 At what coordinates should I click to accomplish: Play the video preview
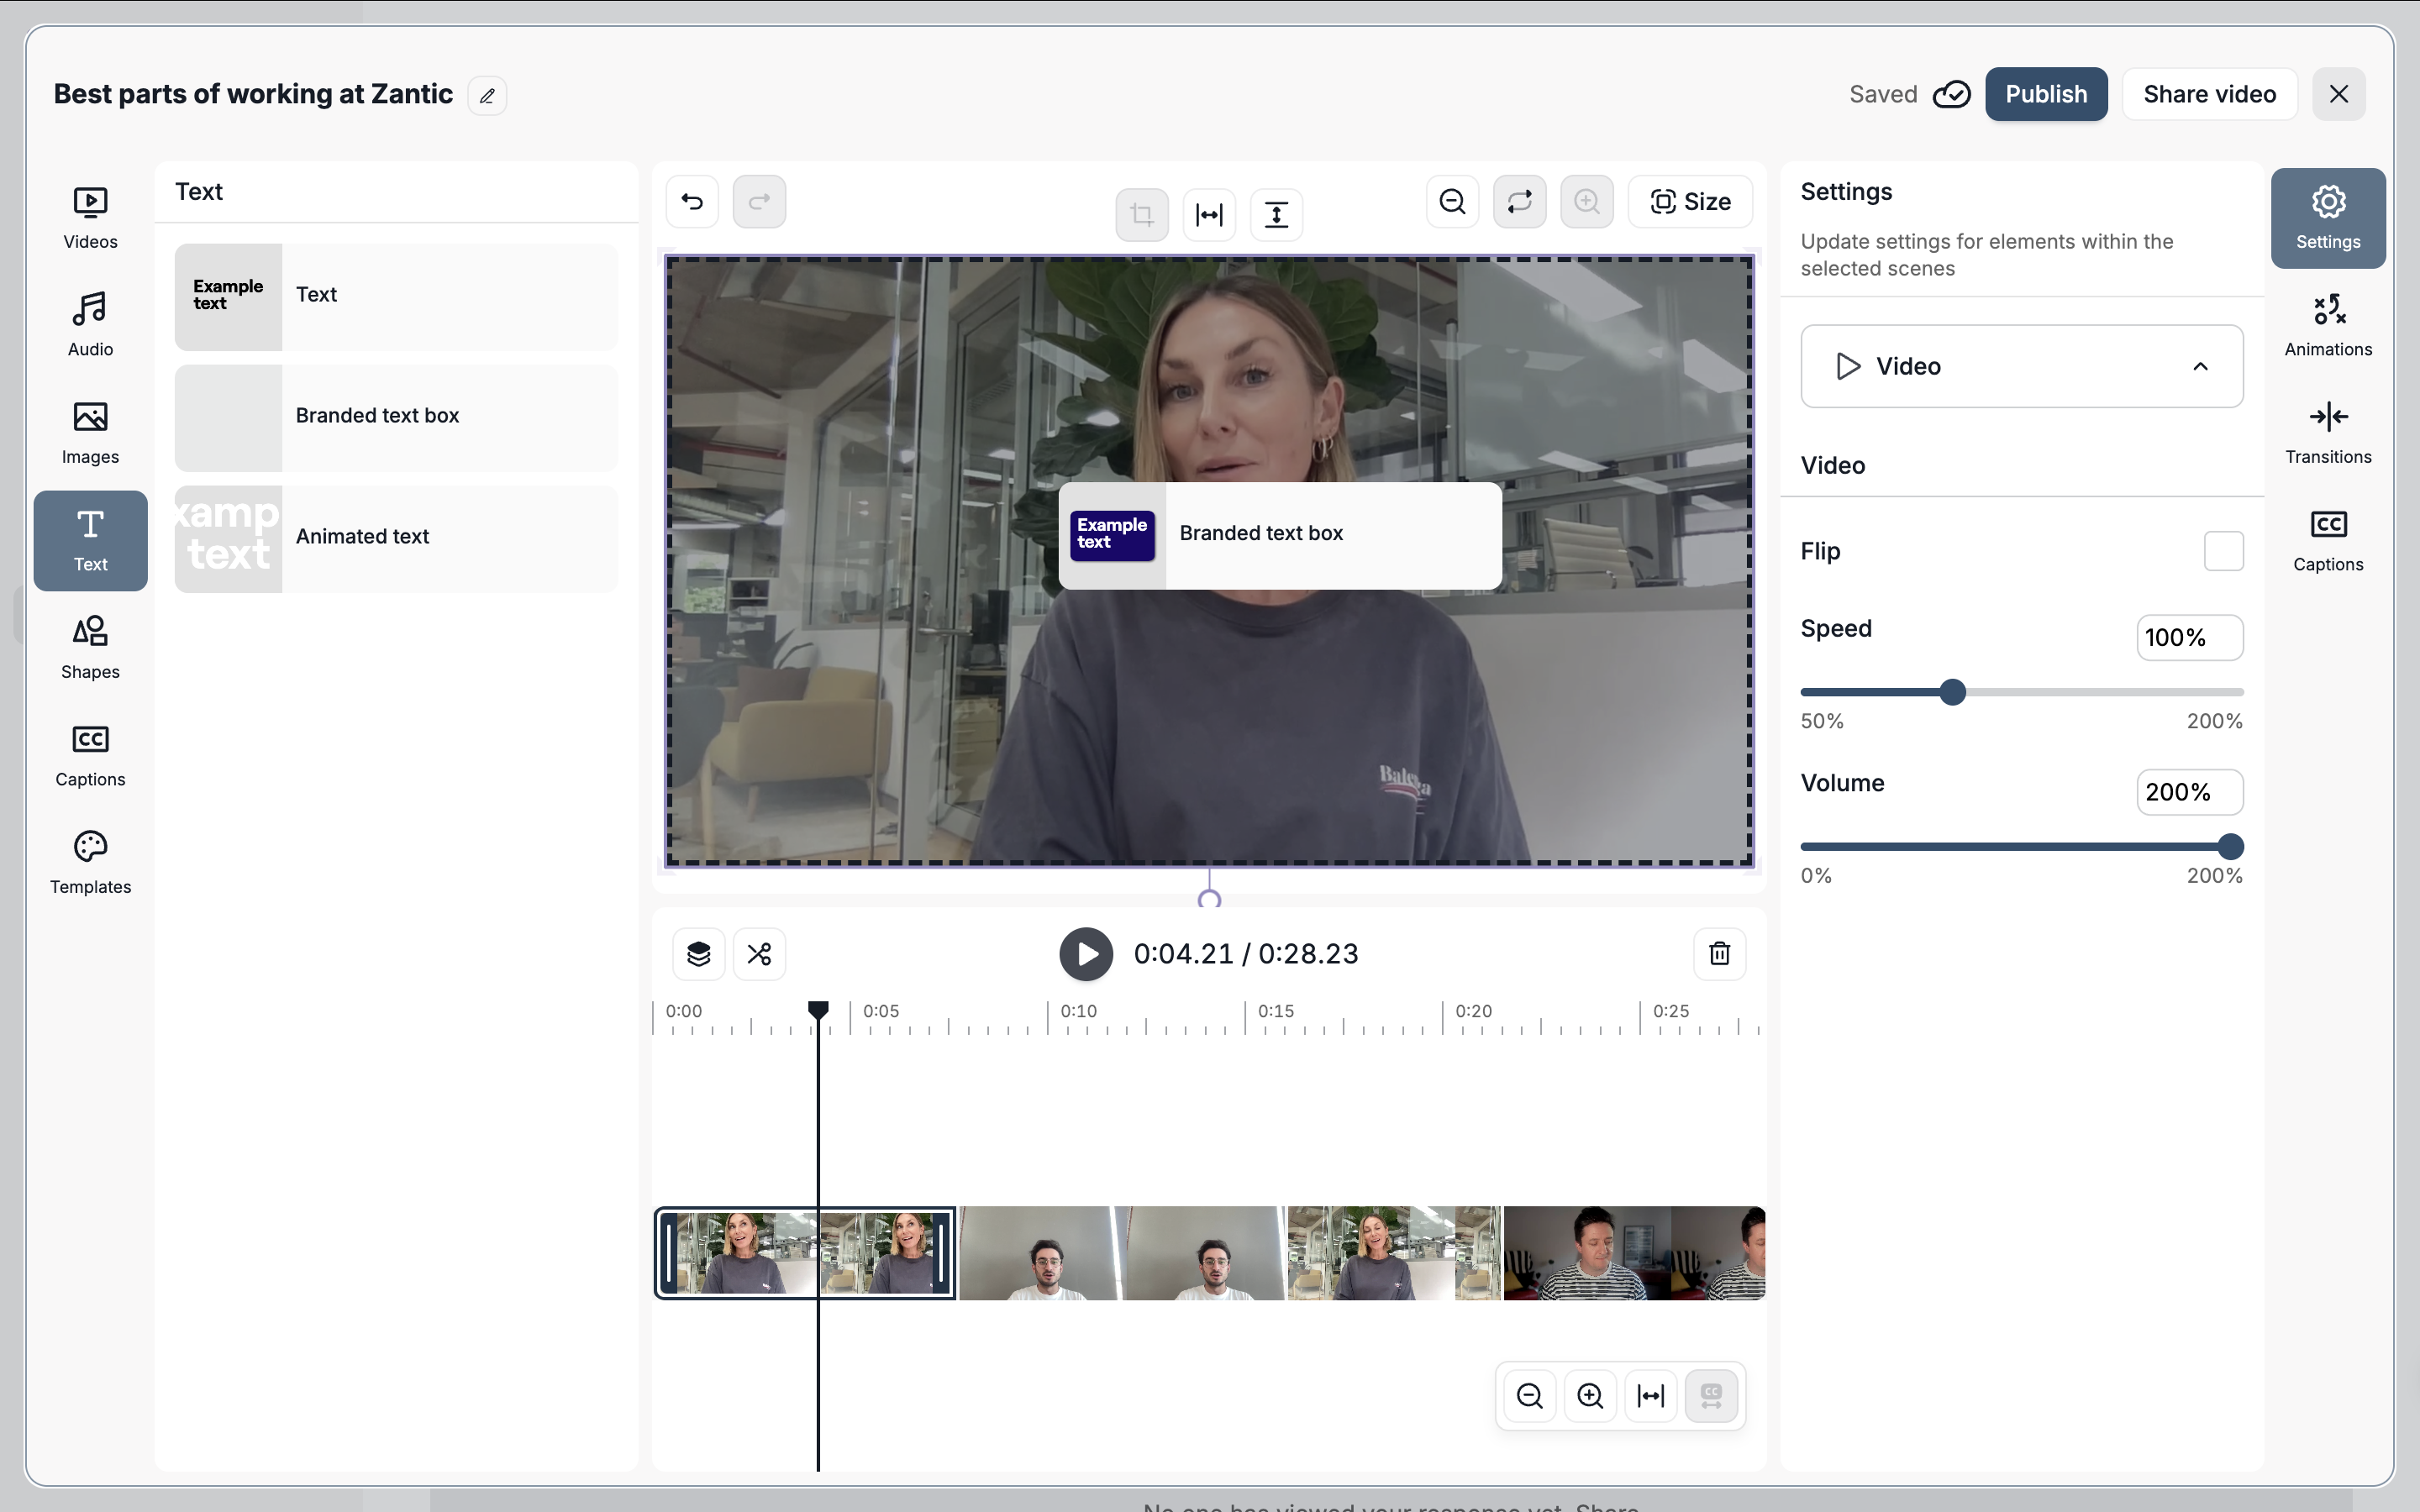1086,954
